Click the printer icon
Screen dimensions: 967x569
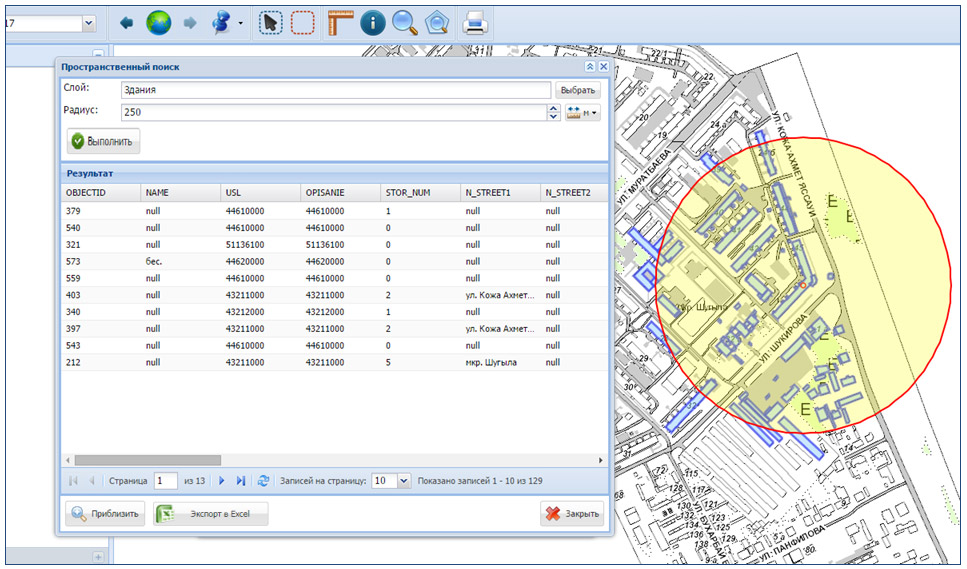tap(475, 23)
